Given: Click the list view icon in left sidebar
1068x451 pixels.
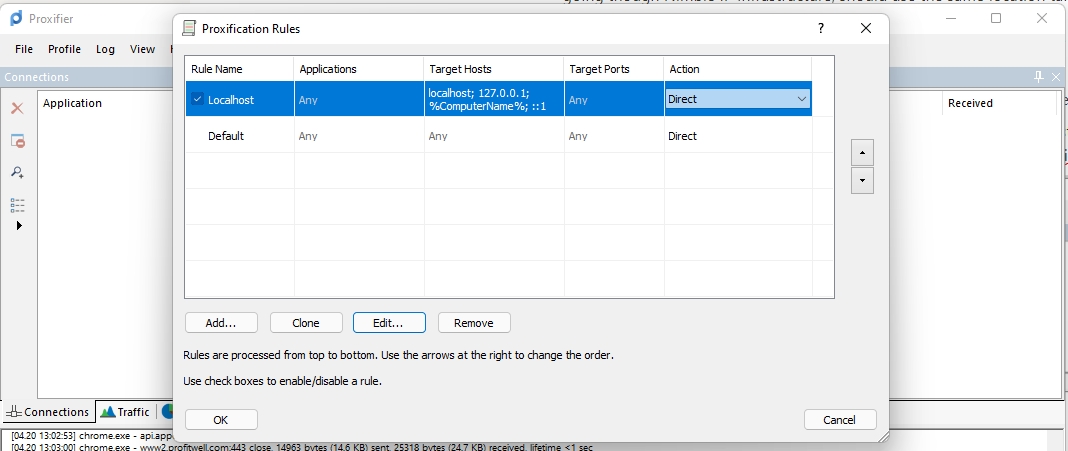Looking at the screenshot, I should pyautogui.click(x=17, y=205).
